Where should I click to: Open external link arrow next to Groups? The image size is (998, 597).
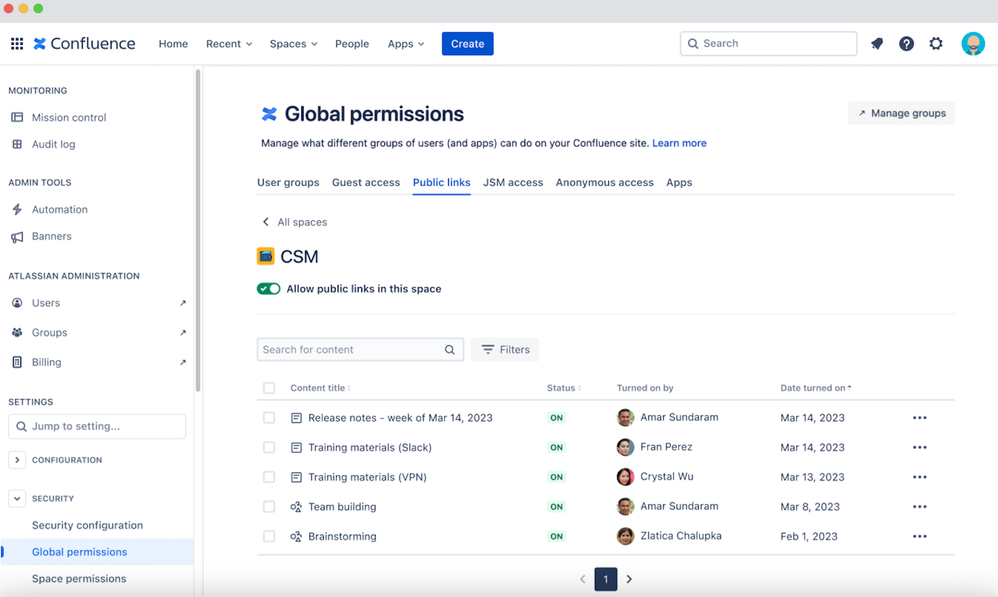click(183, 332)
